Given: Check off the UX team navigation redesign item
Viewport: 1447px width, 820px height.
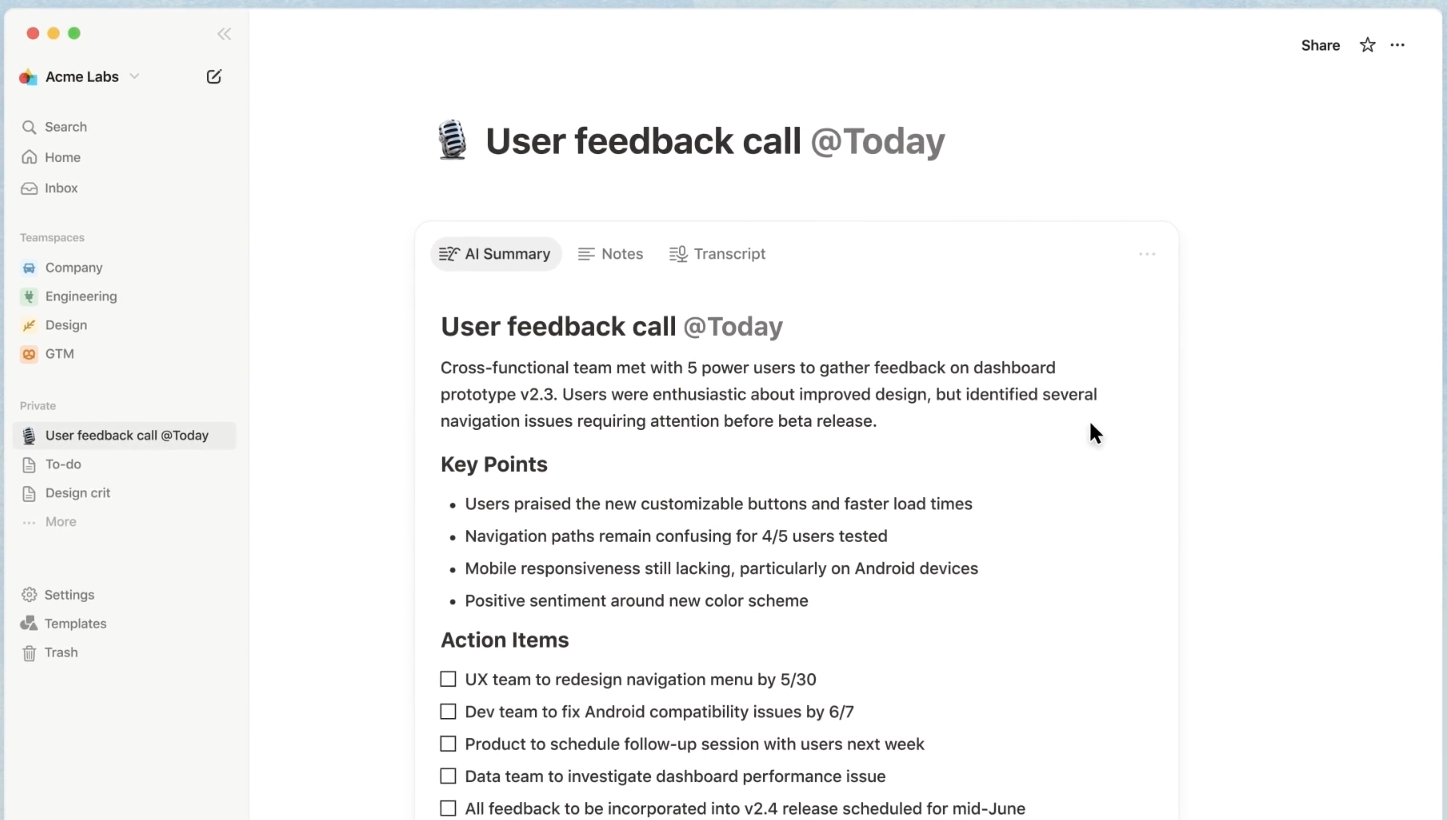Looking at the screenshot, I should [448, 679].
